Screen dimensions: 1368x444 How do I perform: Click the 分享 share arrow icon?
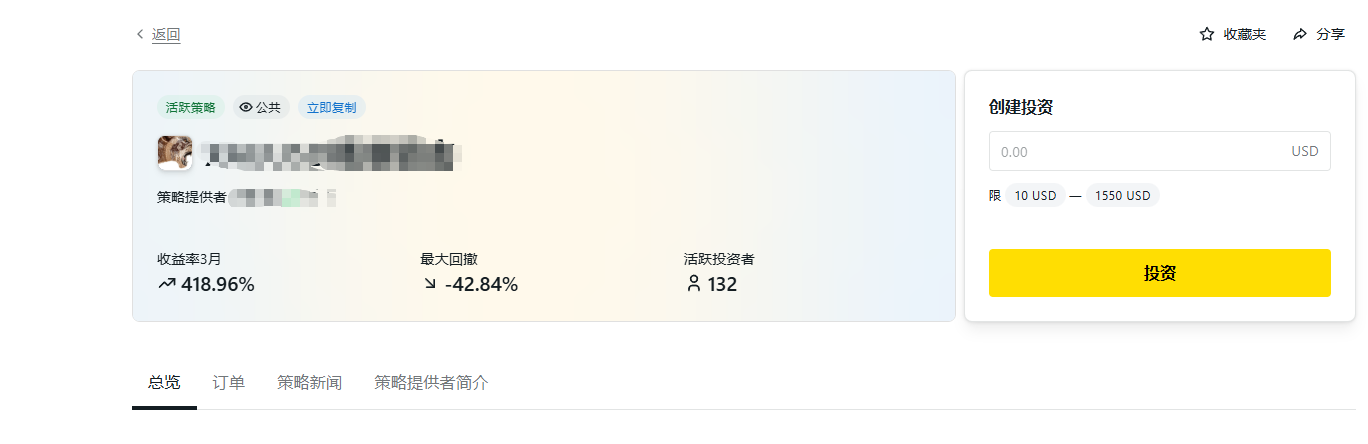pos(1300,35)
